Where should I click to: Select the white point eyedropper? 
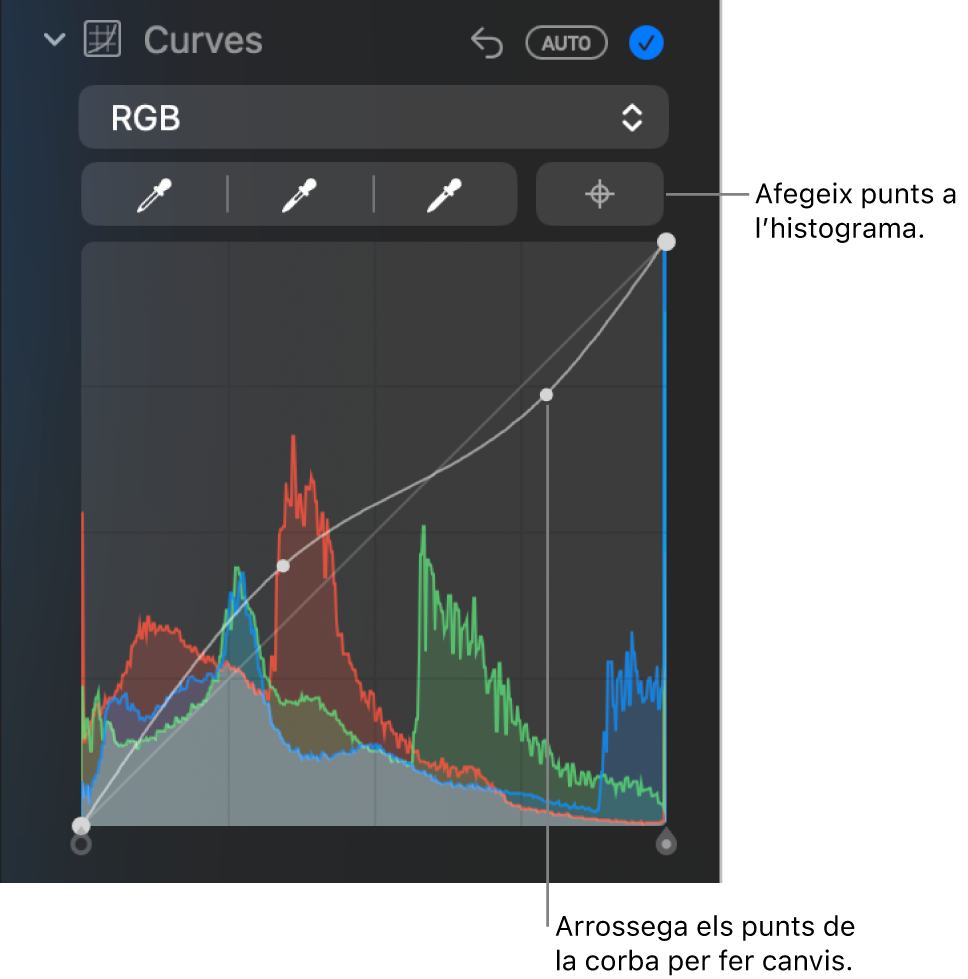coord(445,195)
